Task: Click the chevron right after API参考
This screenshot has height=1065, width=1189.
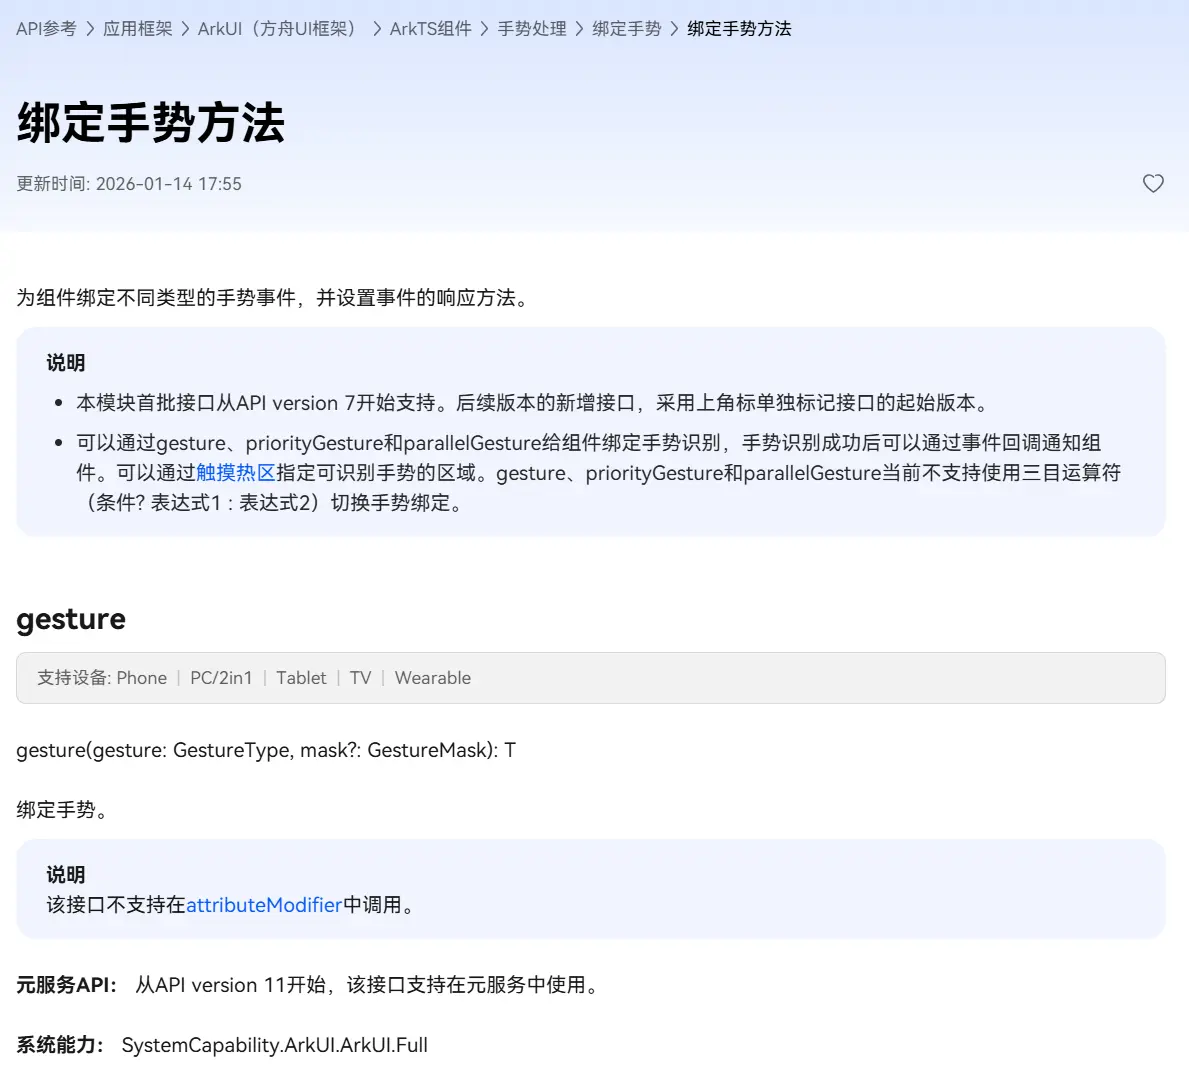Action: [90, 29]
